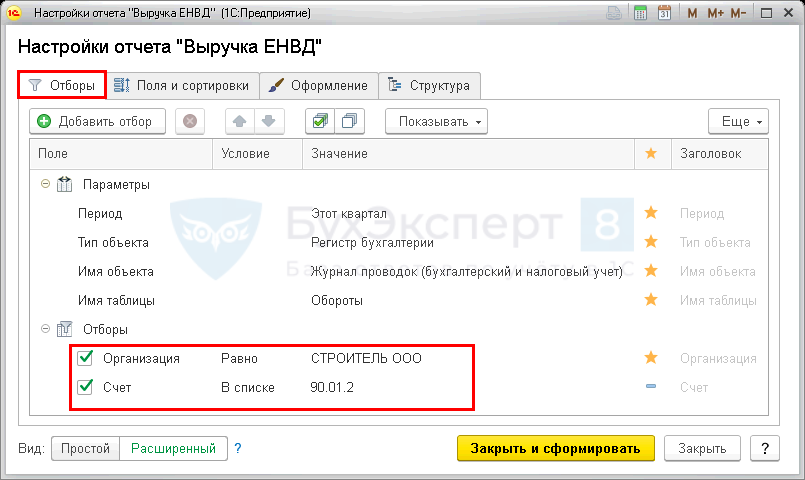
Task: Click the Закрыть и сформировать button
Action: (555, 448)
